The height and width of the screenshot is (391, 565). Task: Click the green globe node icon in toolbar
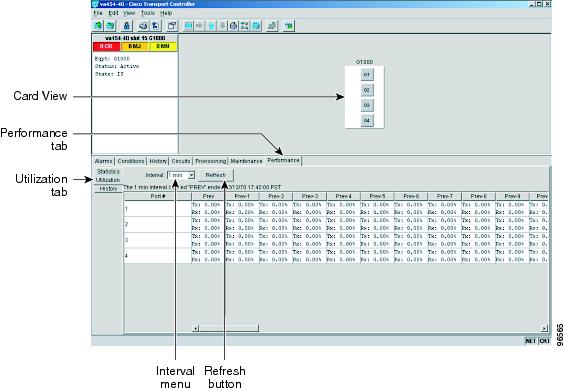[98, 26]
